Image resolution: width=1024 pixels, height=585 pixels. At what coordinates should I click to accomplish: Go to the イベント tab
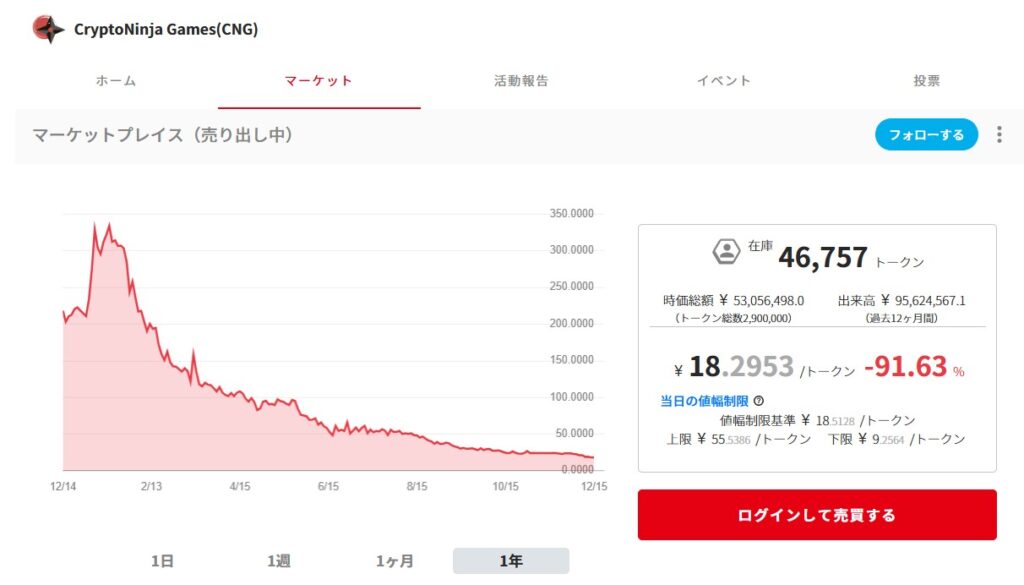tap(723, 81)
